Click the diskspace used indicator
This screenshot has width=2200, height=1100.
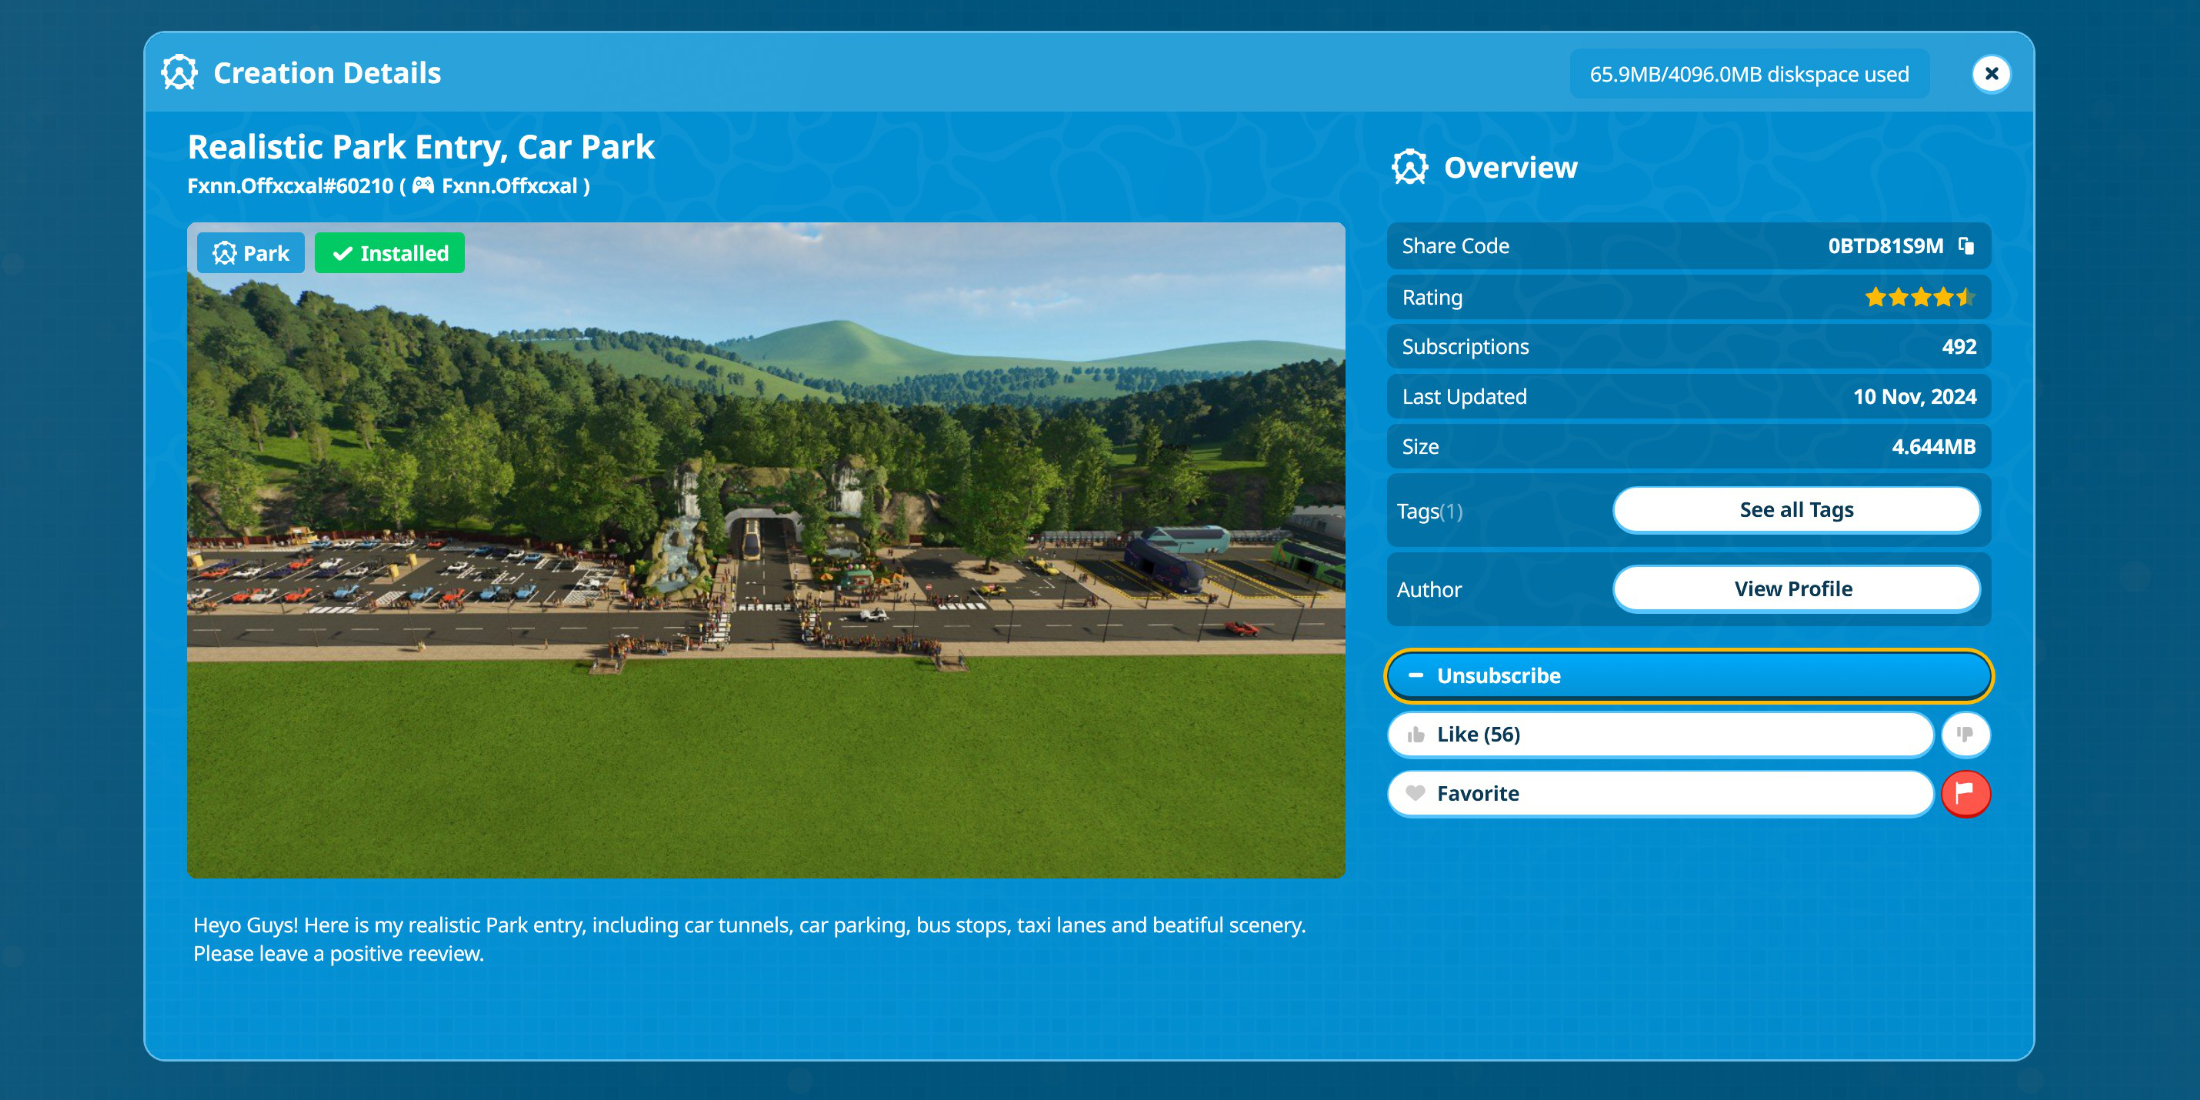click(x=1749, y=74)
